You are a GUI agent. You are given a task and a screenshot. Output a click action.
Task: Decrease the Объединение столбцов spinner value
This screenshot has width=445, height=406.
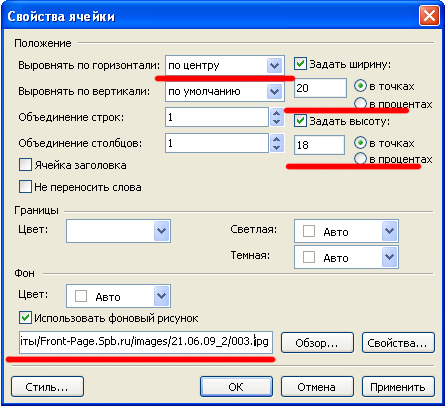[276, 147]
